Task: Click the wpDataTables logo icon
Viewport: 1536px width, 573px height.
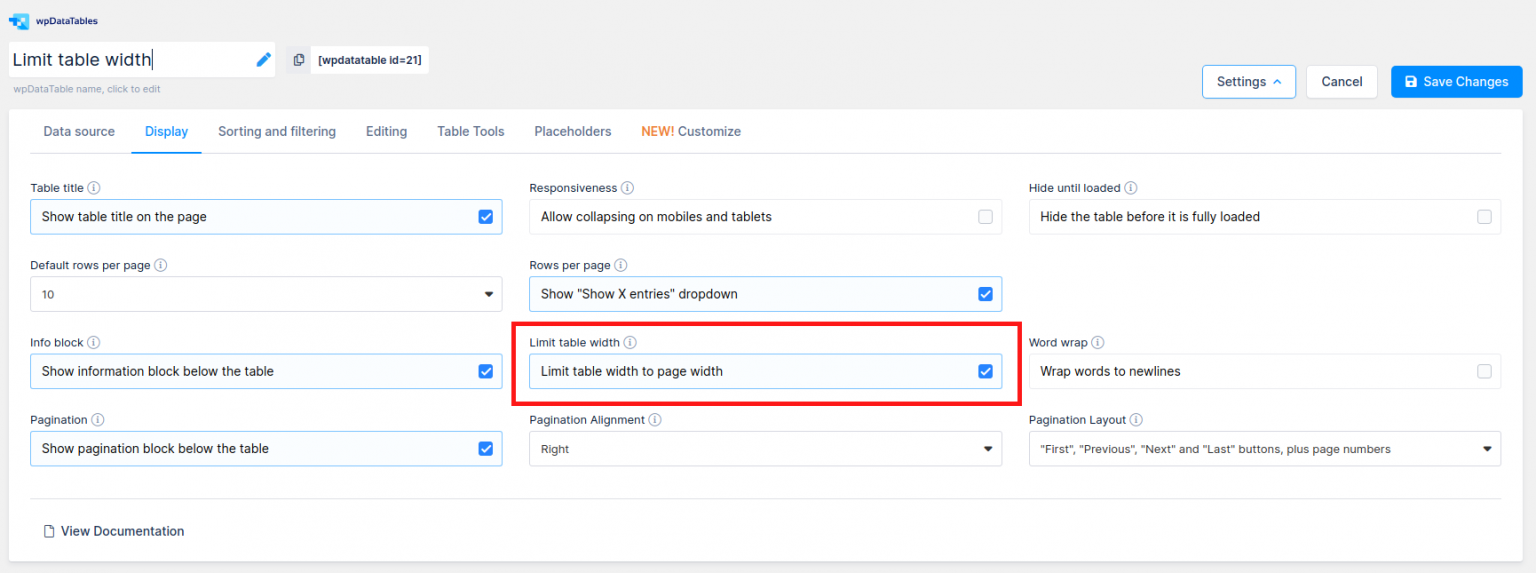Action: (x=19, y=20)
